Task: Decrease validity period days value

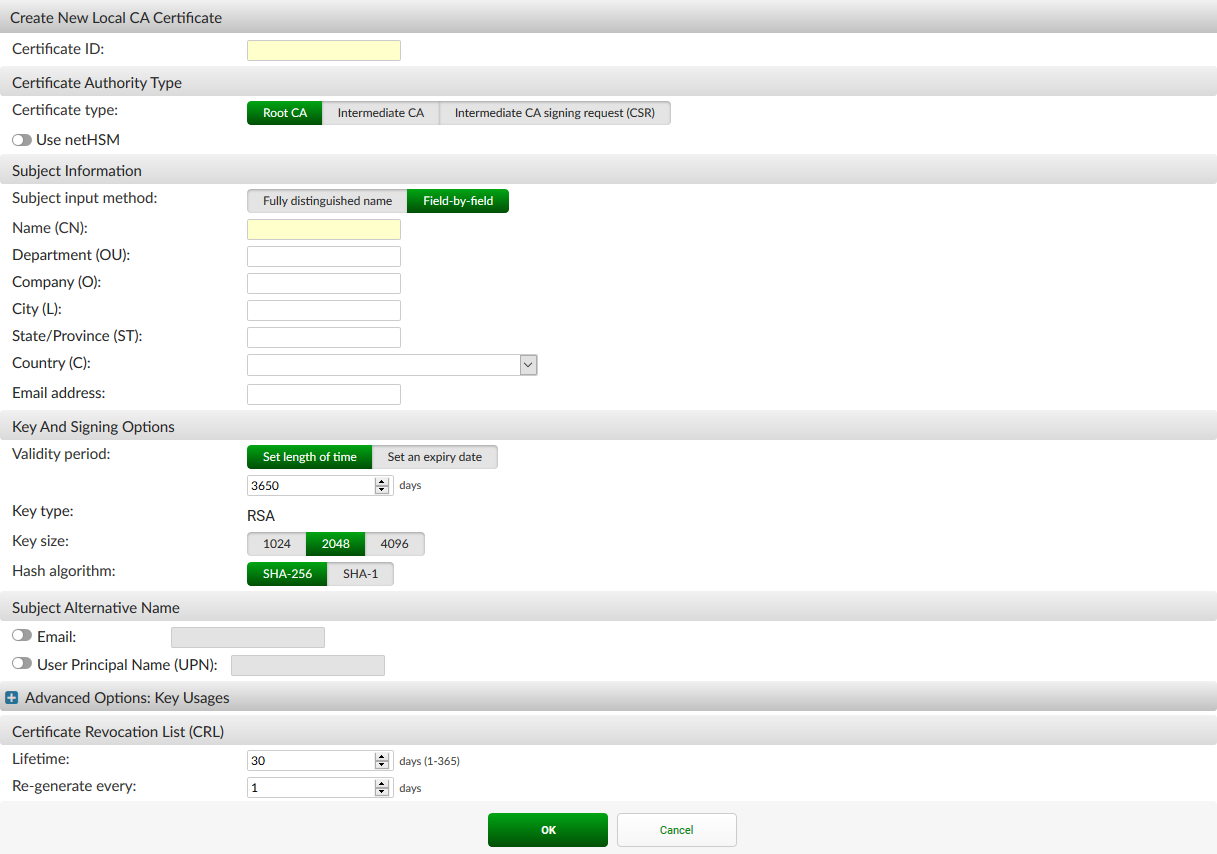Action: click(382, 490)
